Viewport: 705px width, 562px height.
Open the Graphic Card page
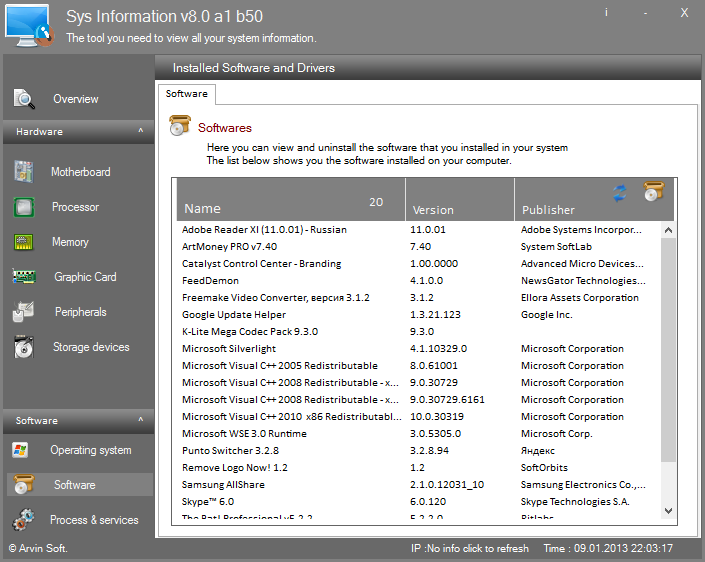point(85,277)
